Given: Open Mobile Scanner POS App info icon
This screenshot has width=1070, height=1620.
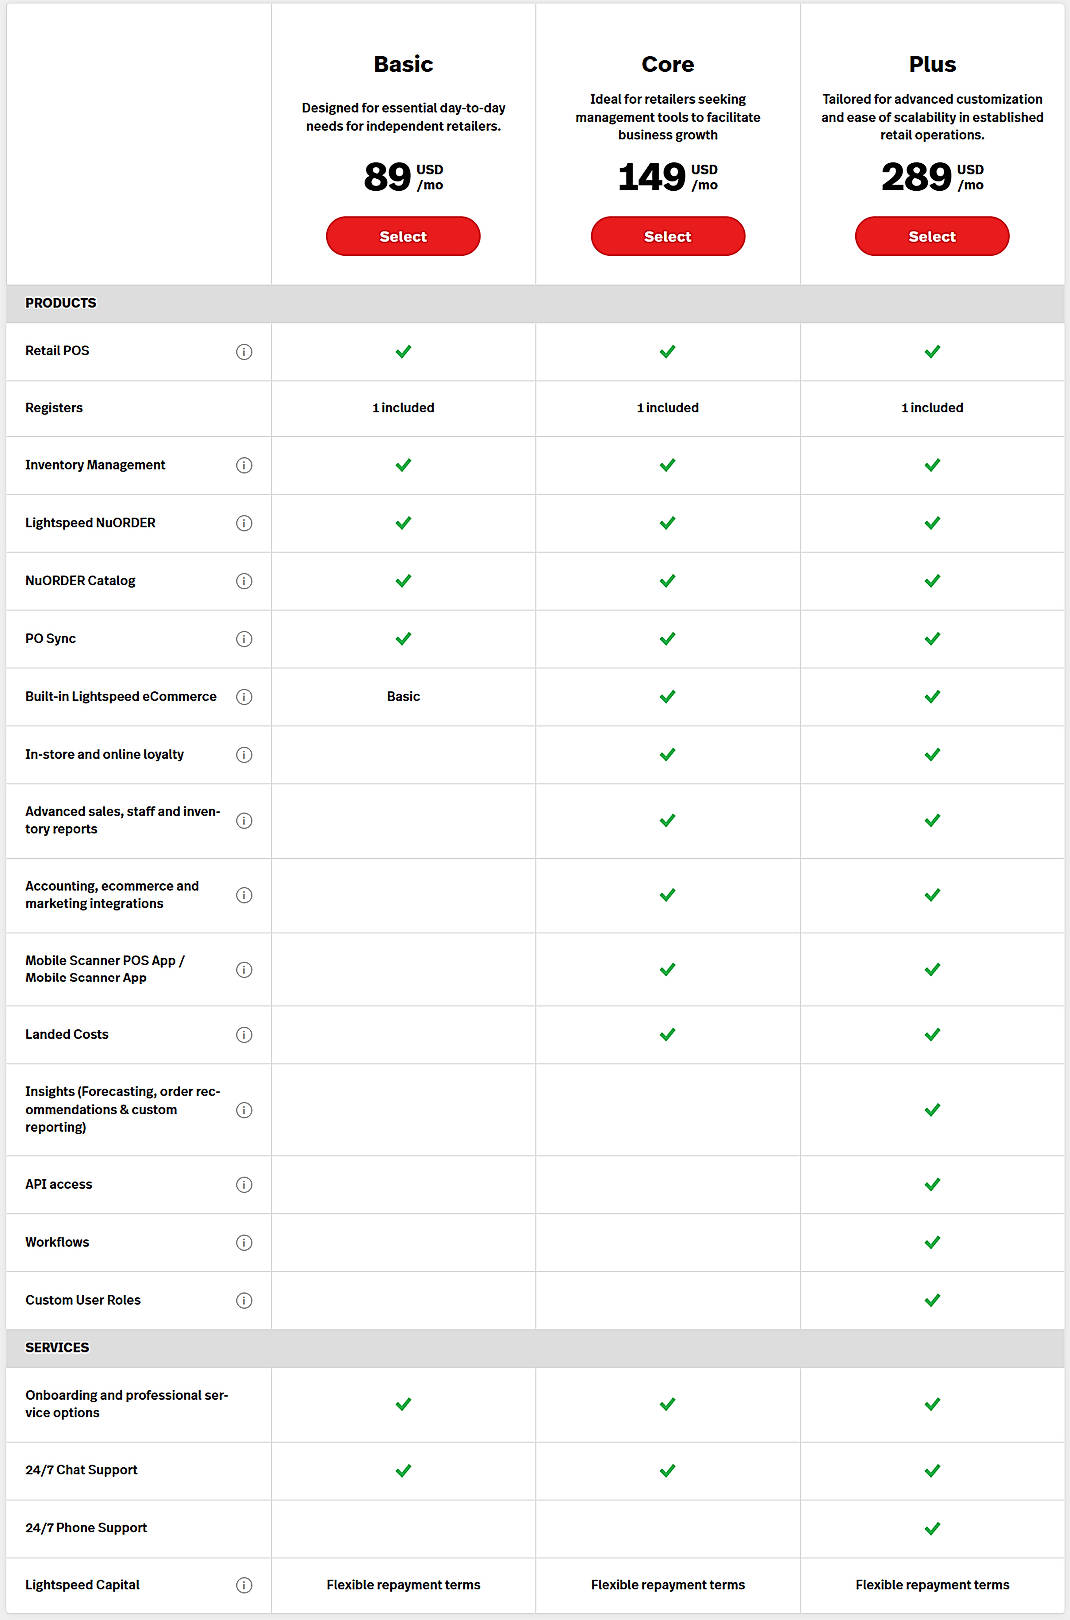Looking at the screenshot, I should point(244,970).
